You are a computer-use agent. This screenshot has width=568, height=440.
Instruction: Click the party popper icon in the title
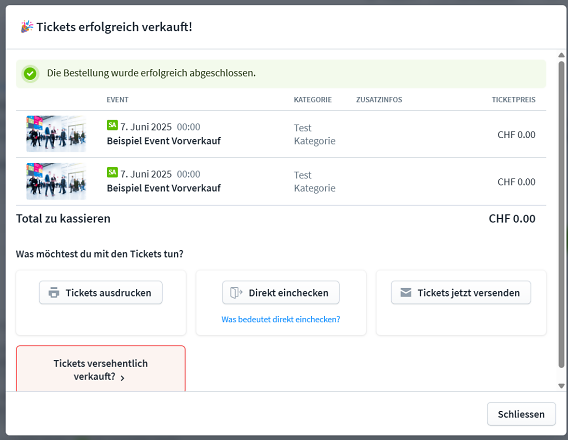click(x=27, y=27)
